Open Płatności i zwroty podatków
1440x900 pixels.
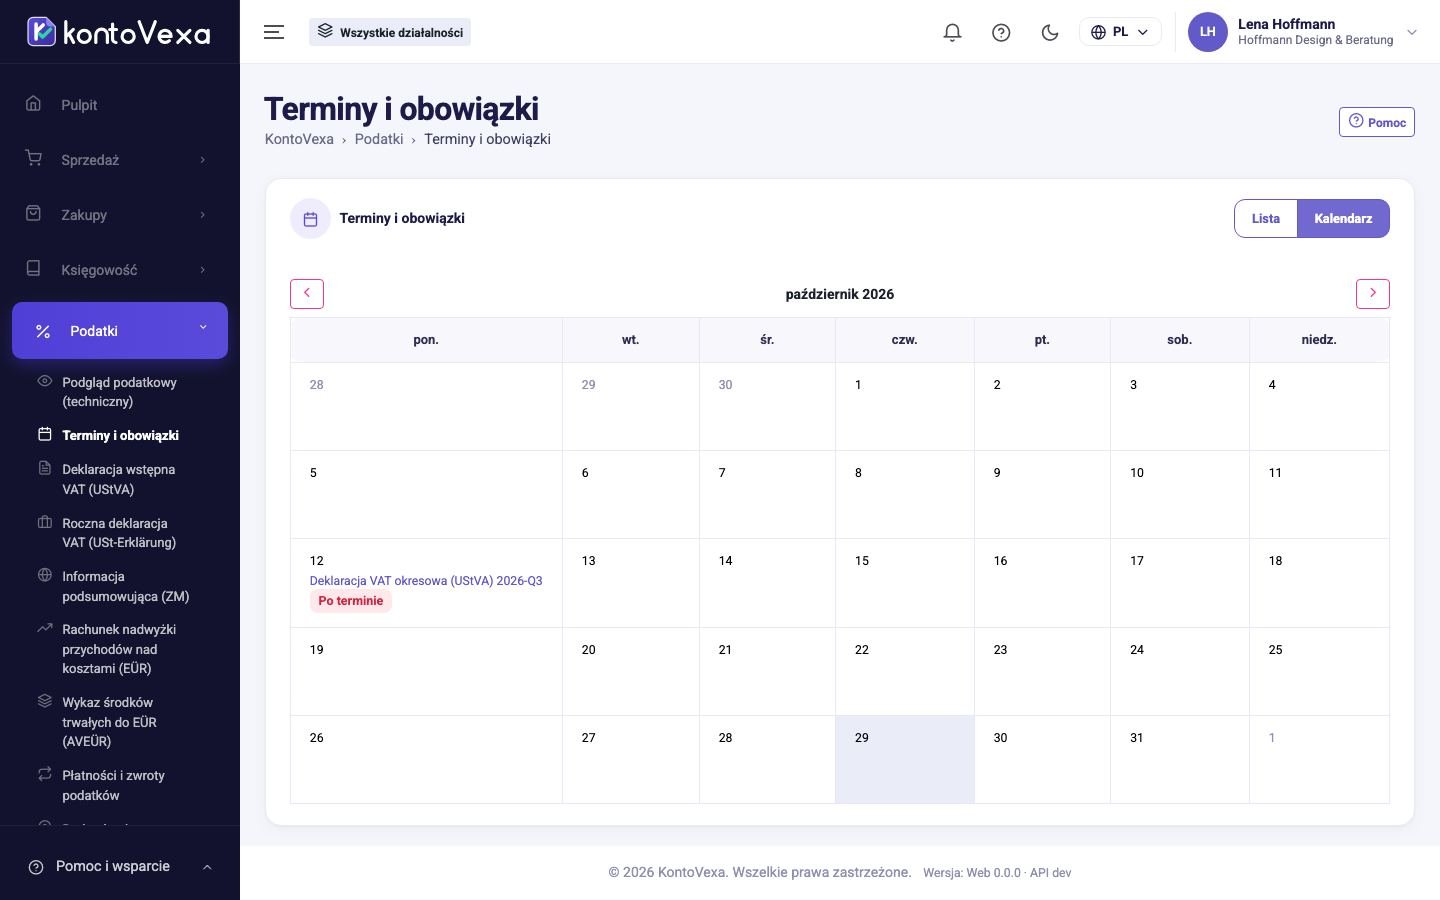113,785
